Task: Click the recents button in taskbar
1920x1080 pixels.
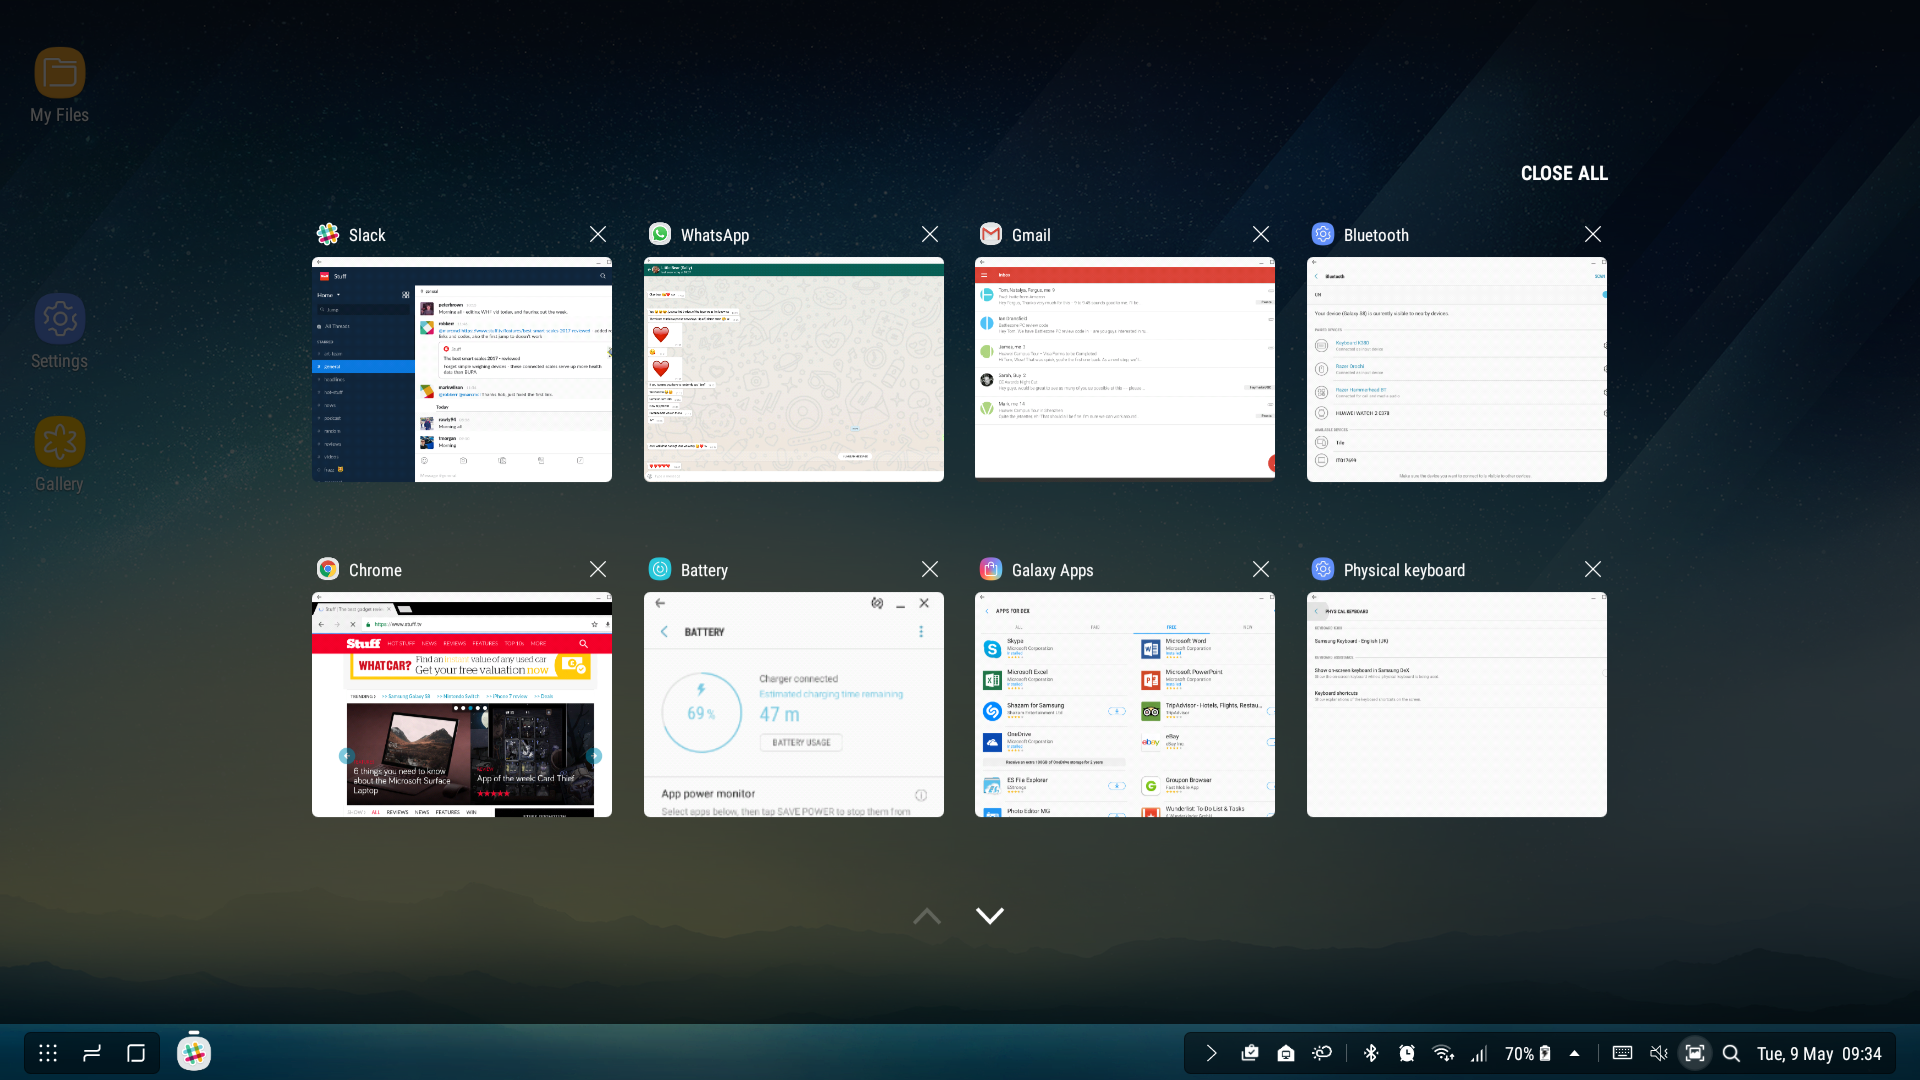Action: 92,1053
